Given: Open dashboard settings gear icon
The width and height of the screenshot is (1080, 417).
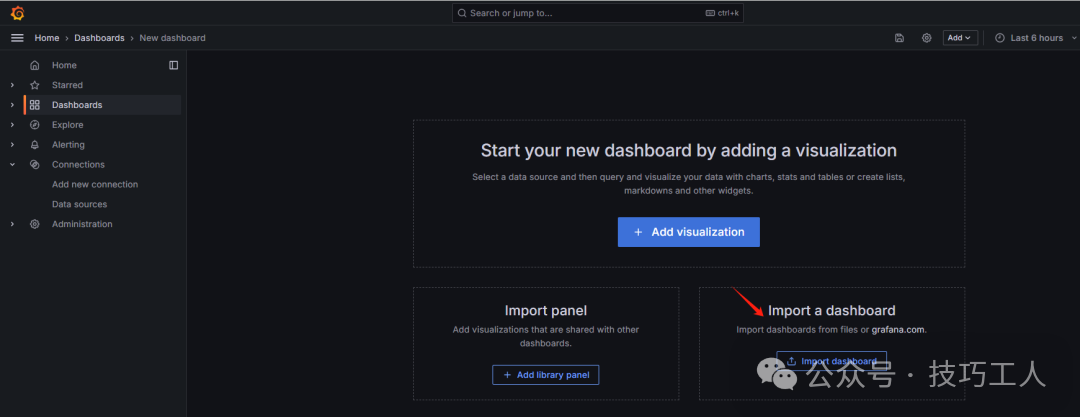Looking at the screenshot, I should coord(926,38).
